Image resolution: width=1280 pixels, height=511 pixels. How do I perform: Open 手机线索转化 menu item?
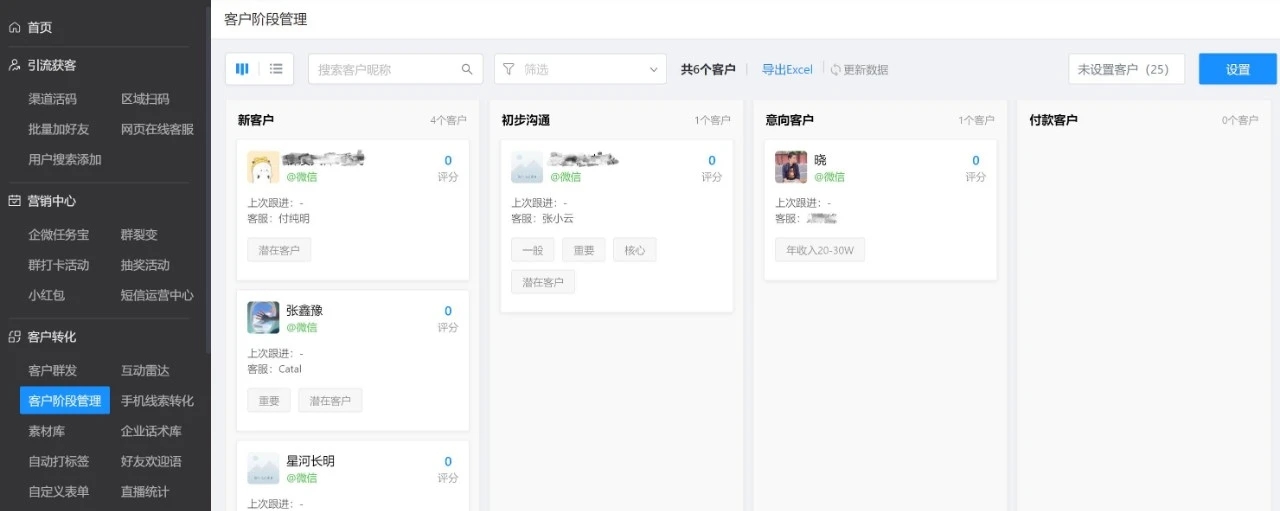[x=157, y=401]
